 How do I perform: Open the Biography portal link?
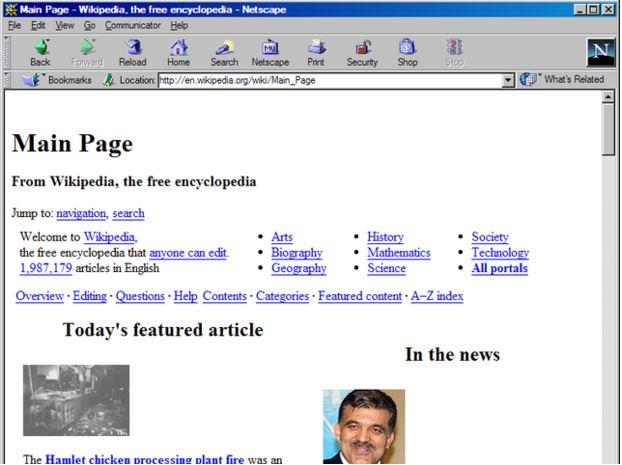click(x=297, y=253)
